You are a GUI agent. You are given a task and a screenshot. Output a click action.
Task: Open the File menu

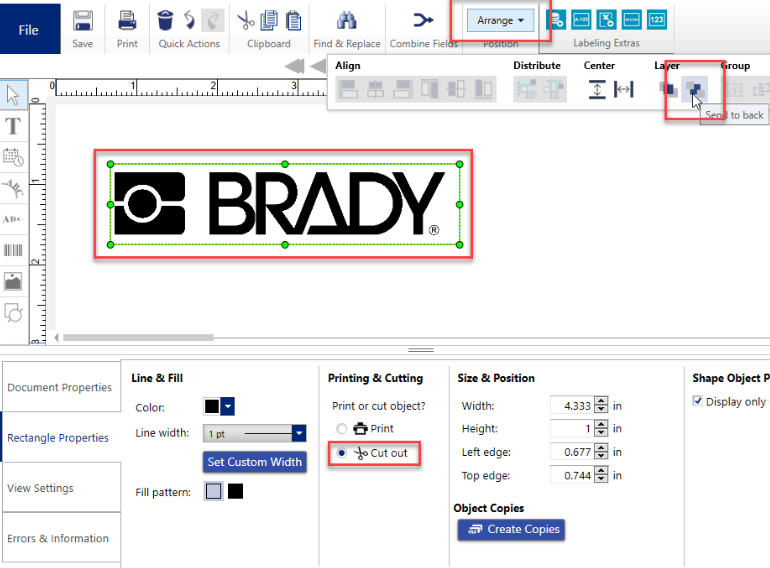point(29,29)
